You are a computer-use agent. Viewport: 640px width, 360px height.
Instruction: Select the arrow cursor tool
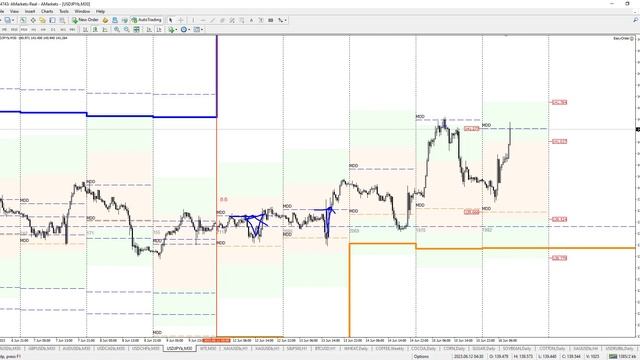(x=171, y=20)
